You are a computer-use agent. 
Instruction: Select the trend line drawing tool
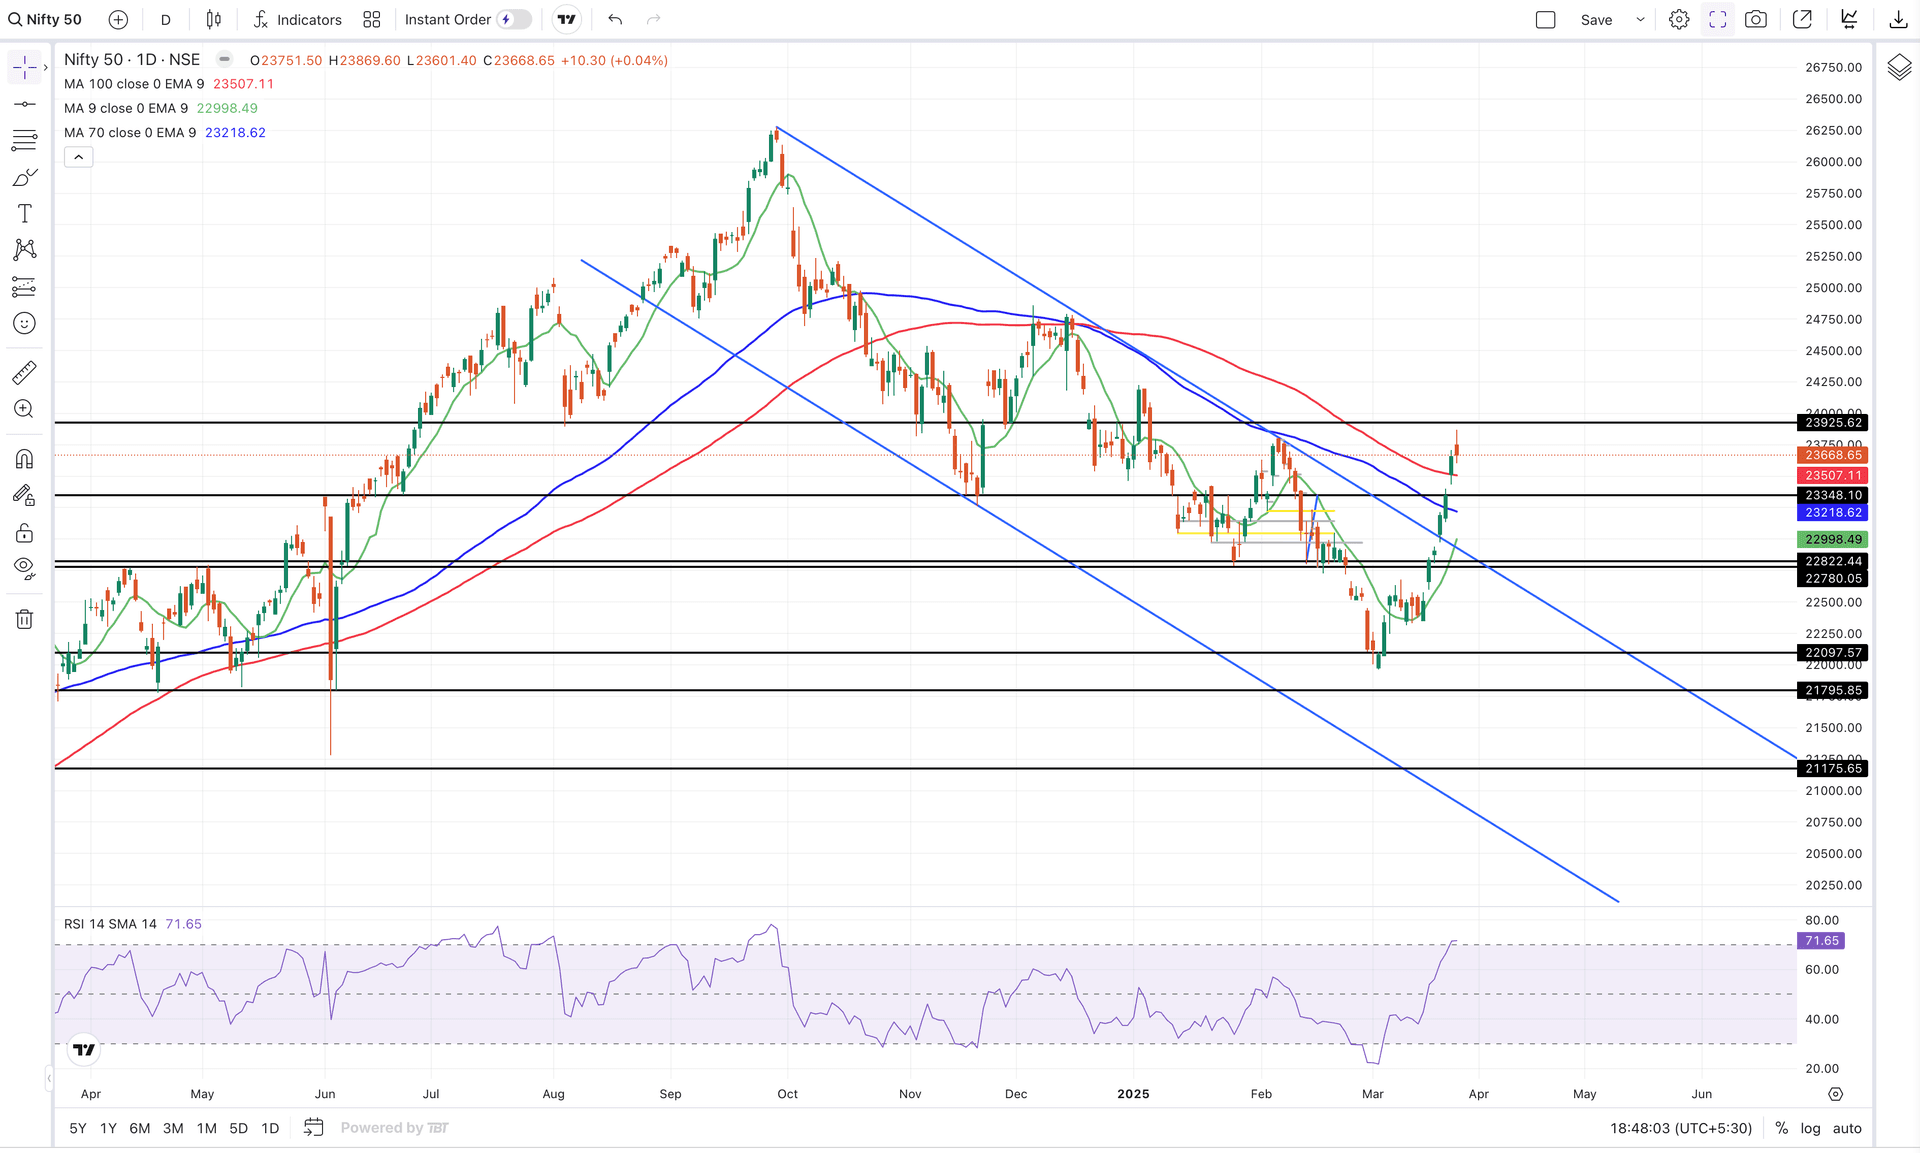(x=24, y=104)
